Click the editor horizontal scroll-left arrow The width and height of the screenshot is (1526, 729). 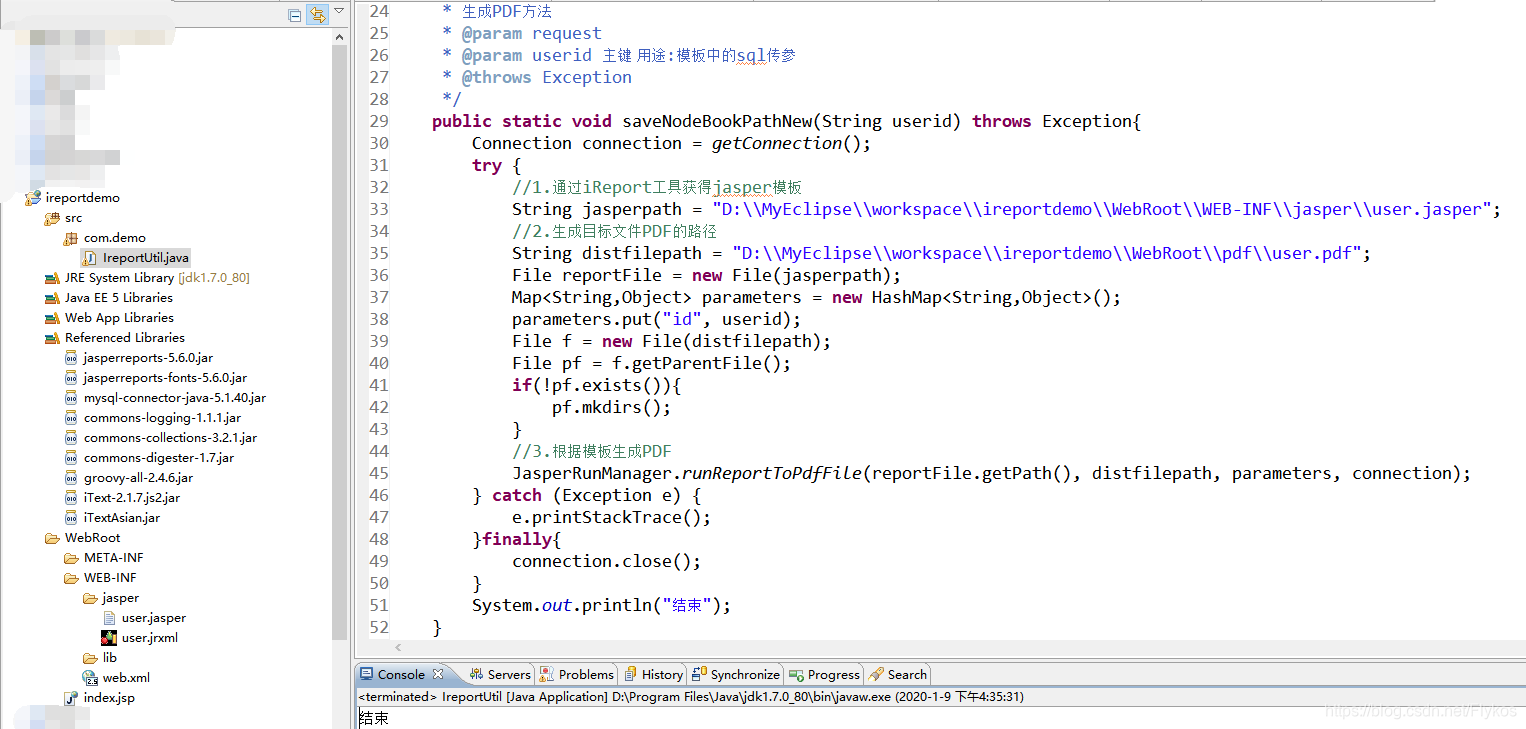click(398, 648)
